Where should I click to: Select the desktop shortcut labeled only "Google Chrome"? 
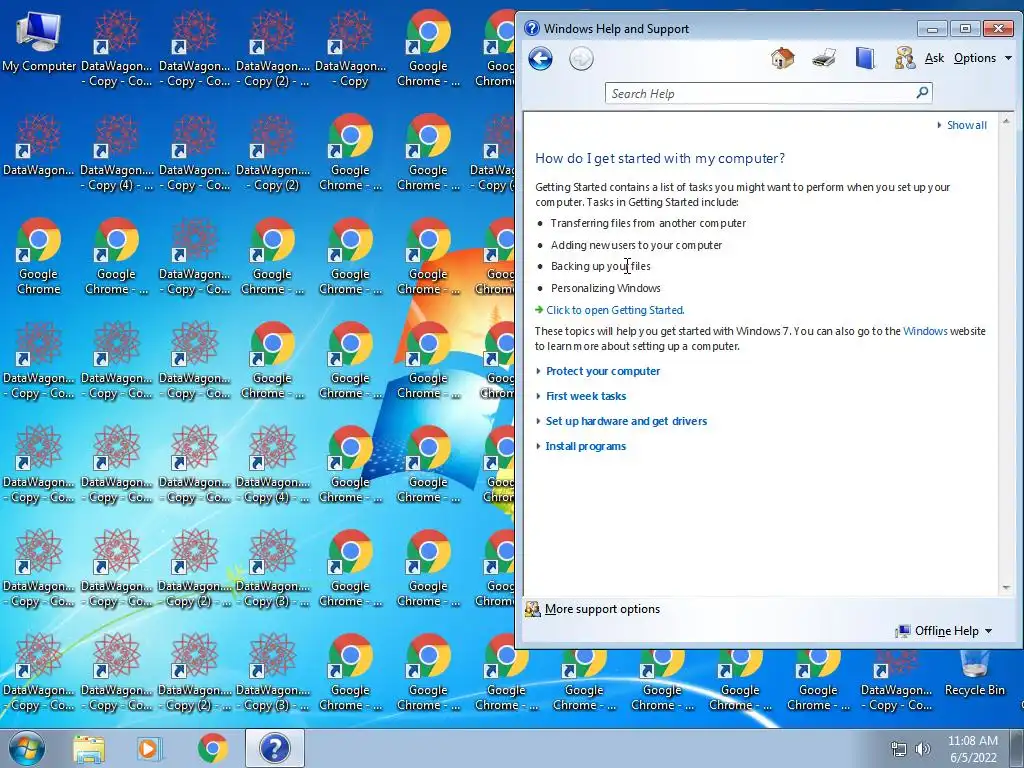pyautogui.click(x=39, y=257)
